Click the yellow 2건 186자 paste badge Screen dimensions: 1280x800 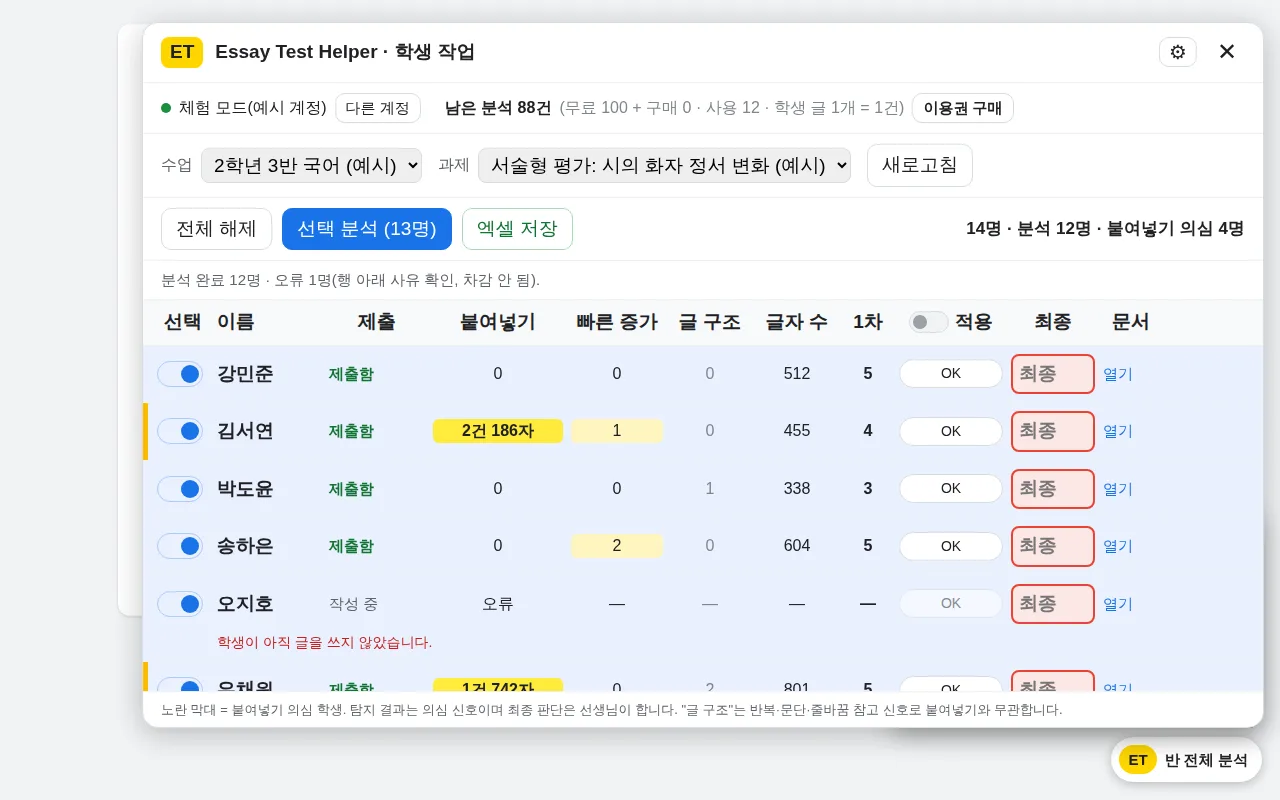(498, 431)
